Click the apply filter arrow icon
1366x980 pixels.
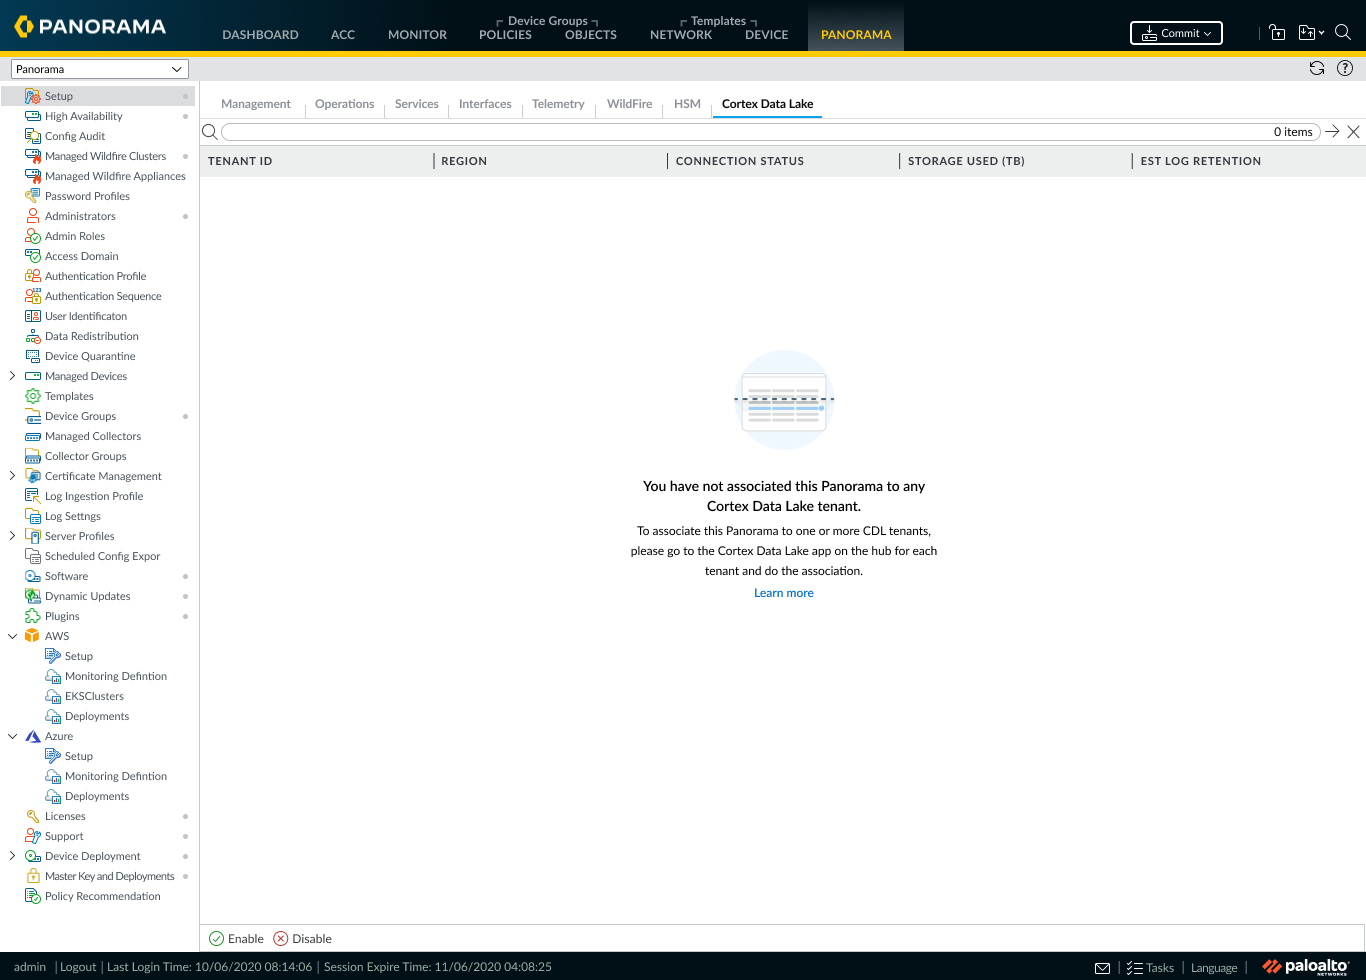(1332, 131)
